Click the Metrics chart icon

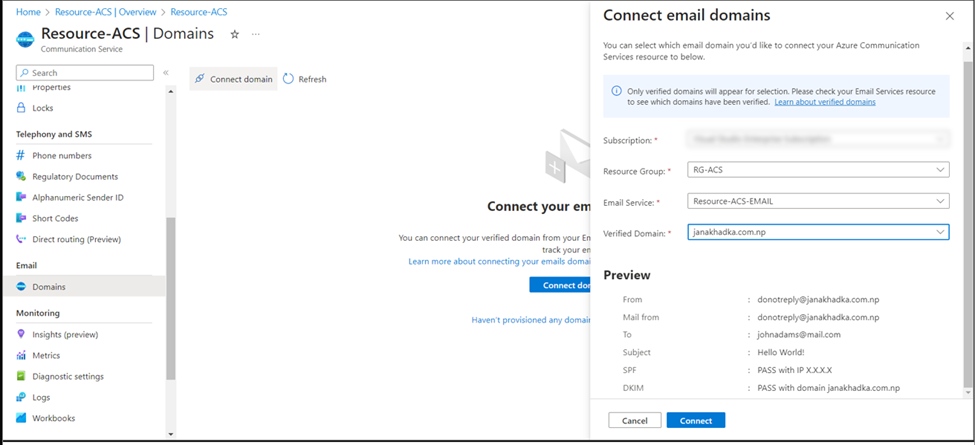pyautogui.click(x=21, y=356)
